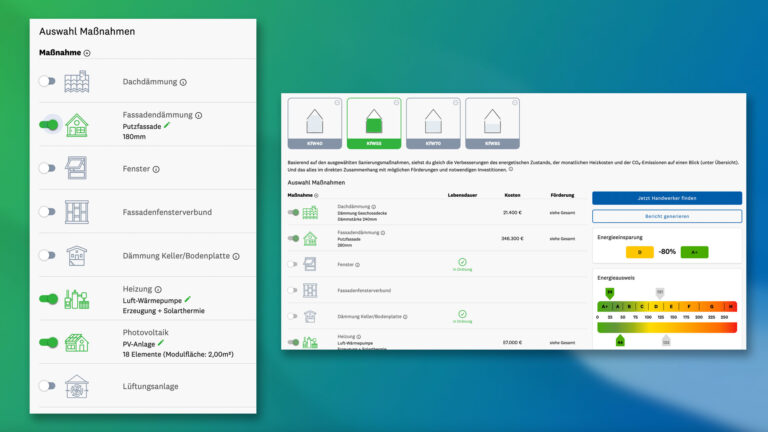Click green marker below the gradient energy bar

pos(620,340)
